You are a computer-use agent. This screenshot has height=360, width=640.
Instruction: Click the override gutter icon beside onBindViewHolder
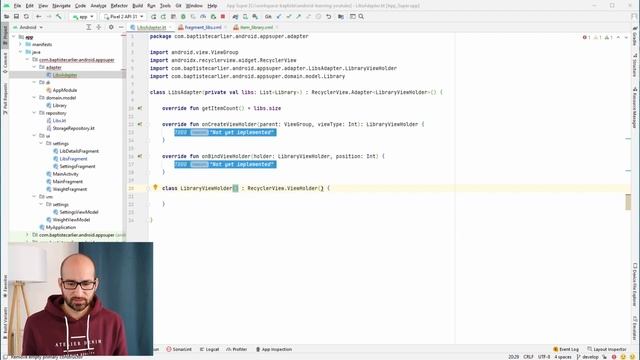click(140, 156)
